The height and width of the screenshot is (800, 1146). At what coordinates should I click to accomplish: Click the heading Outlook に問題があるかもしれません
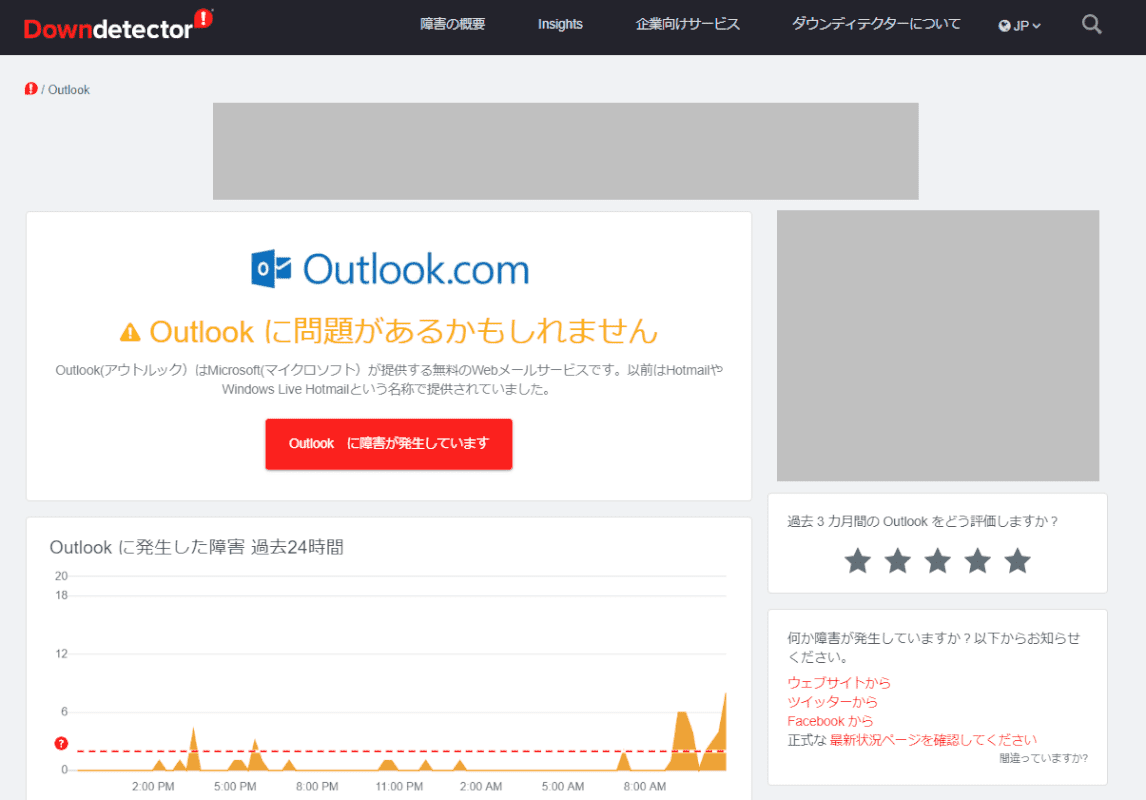403,332
